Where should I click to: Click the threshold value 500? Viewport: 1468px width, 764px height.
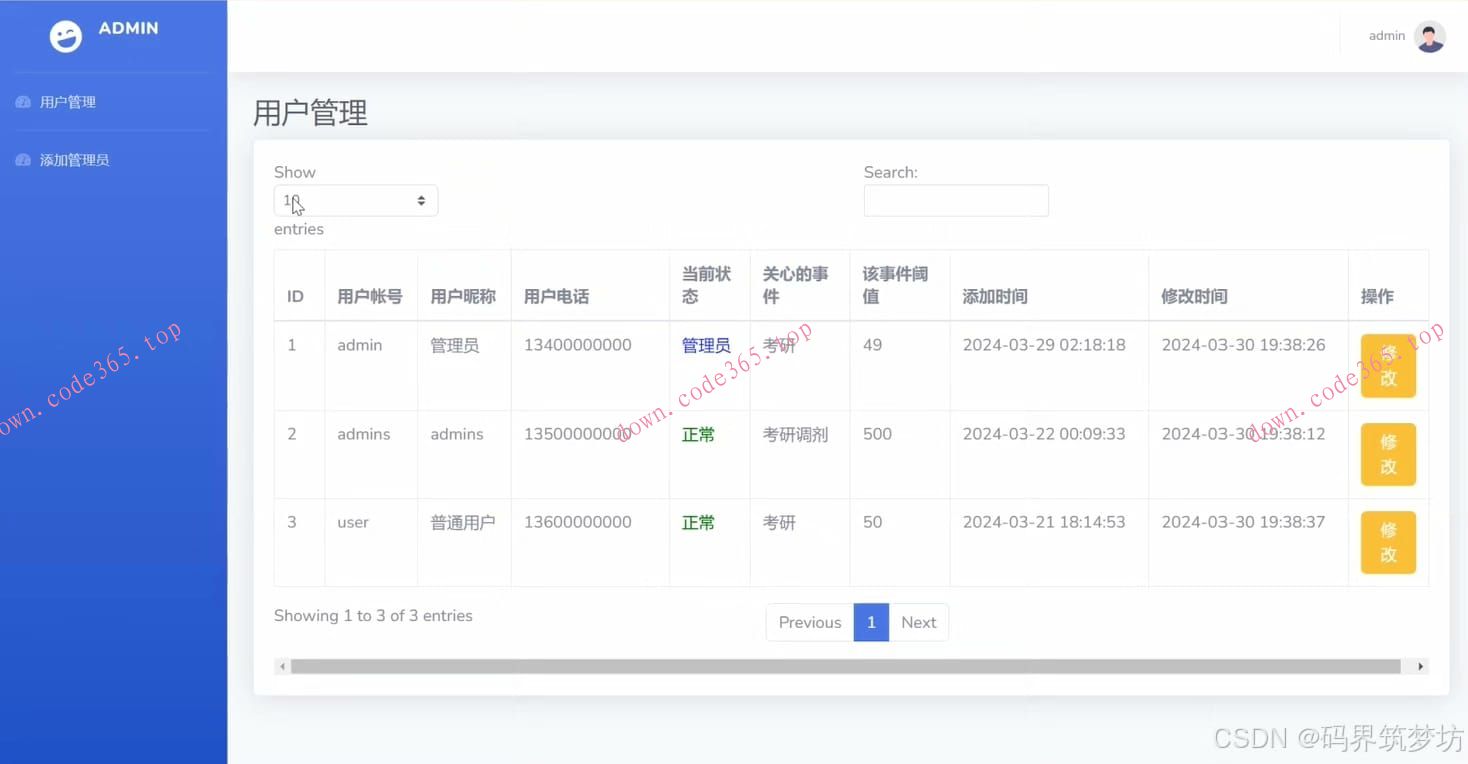coord(877,434)
